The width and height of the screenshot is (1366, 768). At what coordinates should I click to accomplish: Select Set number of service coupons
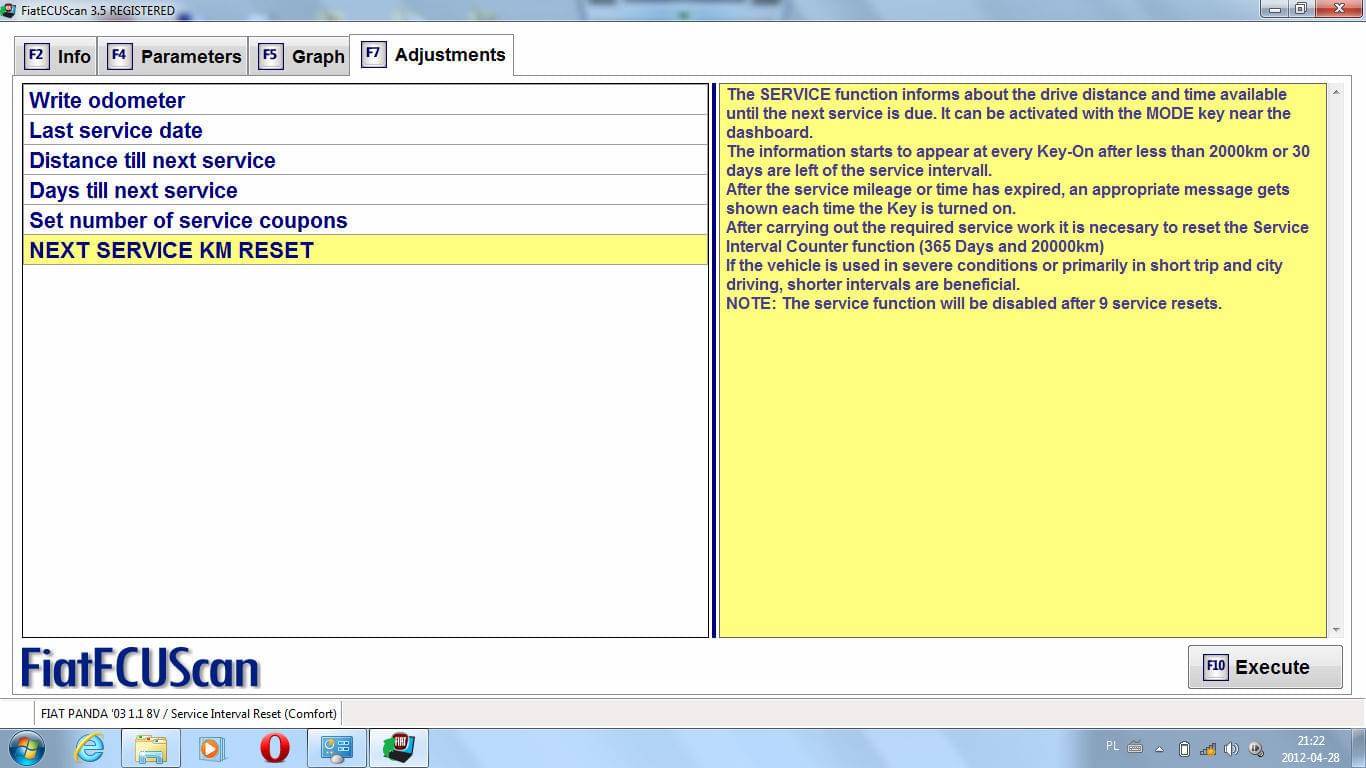pyautogui.click(x=365, y=220)
